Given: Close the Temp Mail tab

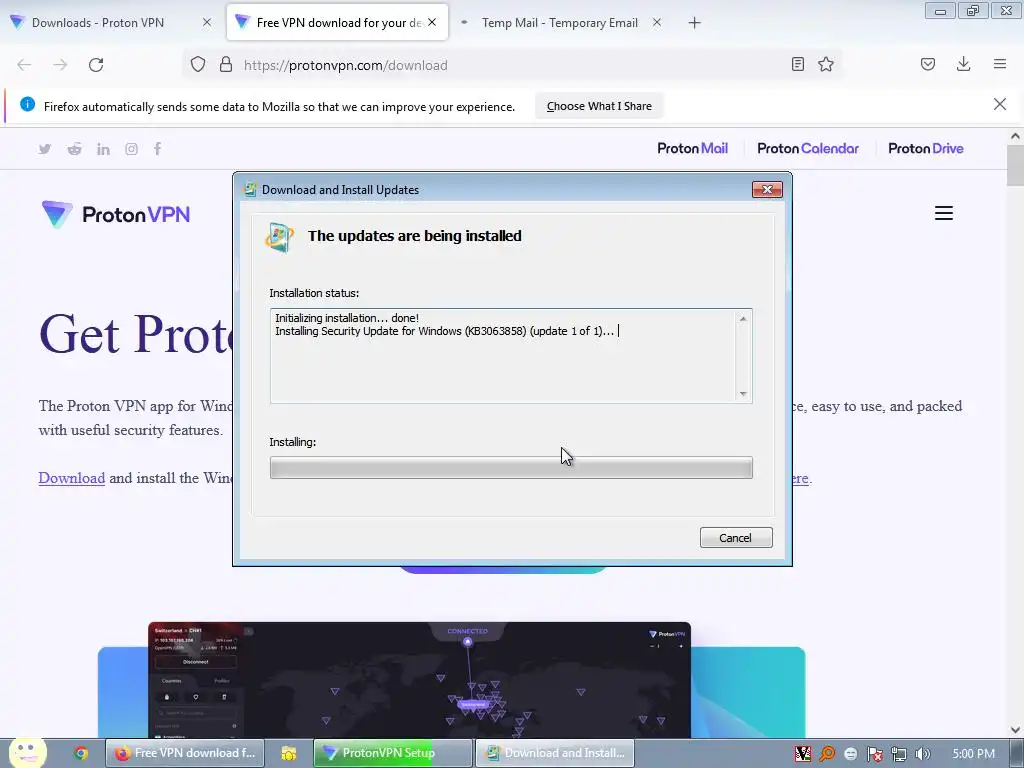Looking at the screenshot, I should point(657,23).
